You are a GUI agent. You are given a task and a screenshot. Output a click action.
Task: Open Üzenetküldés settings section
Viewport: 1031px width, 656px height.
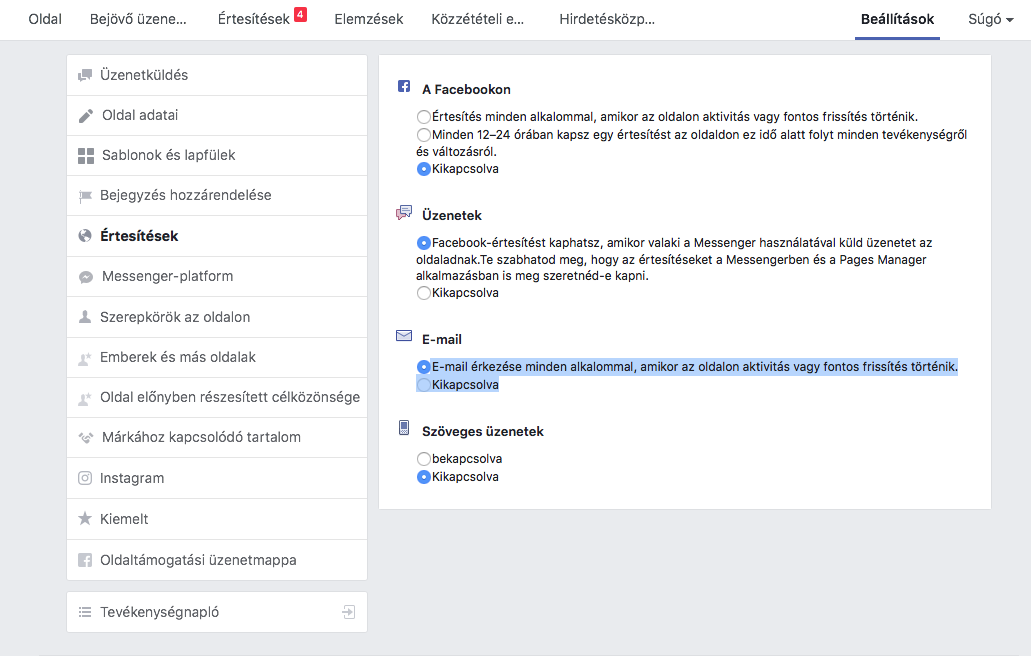(217, 76)
